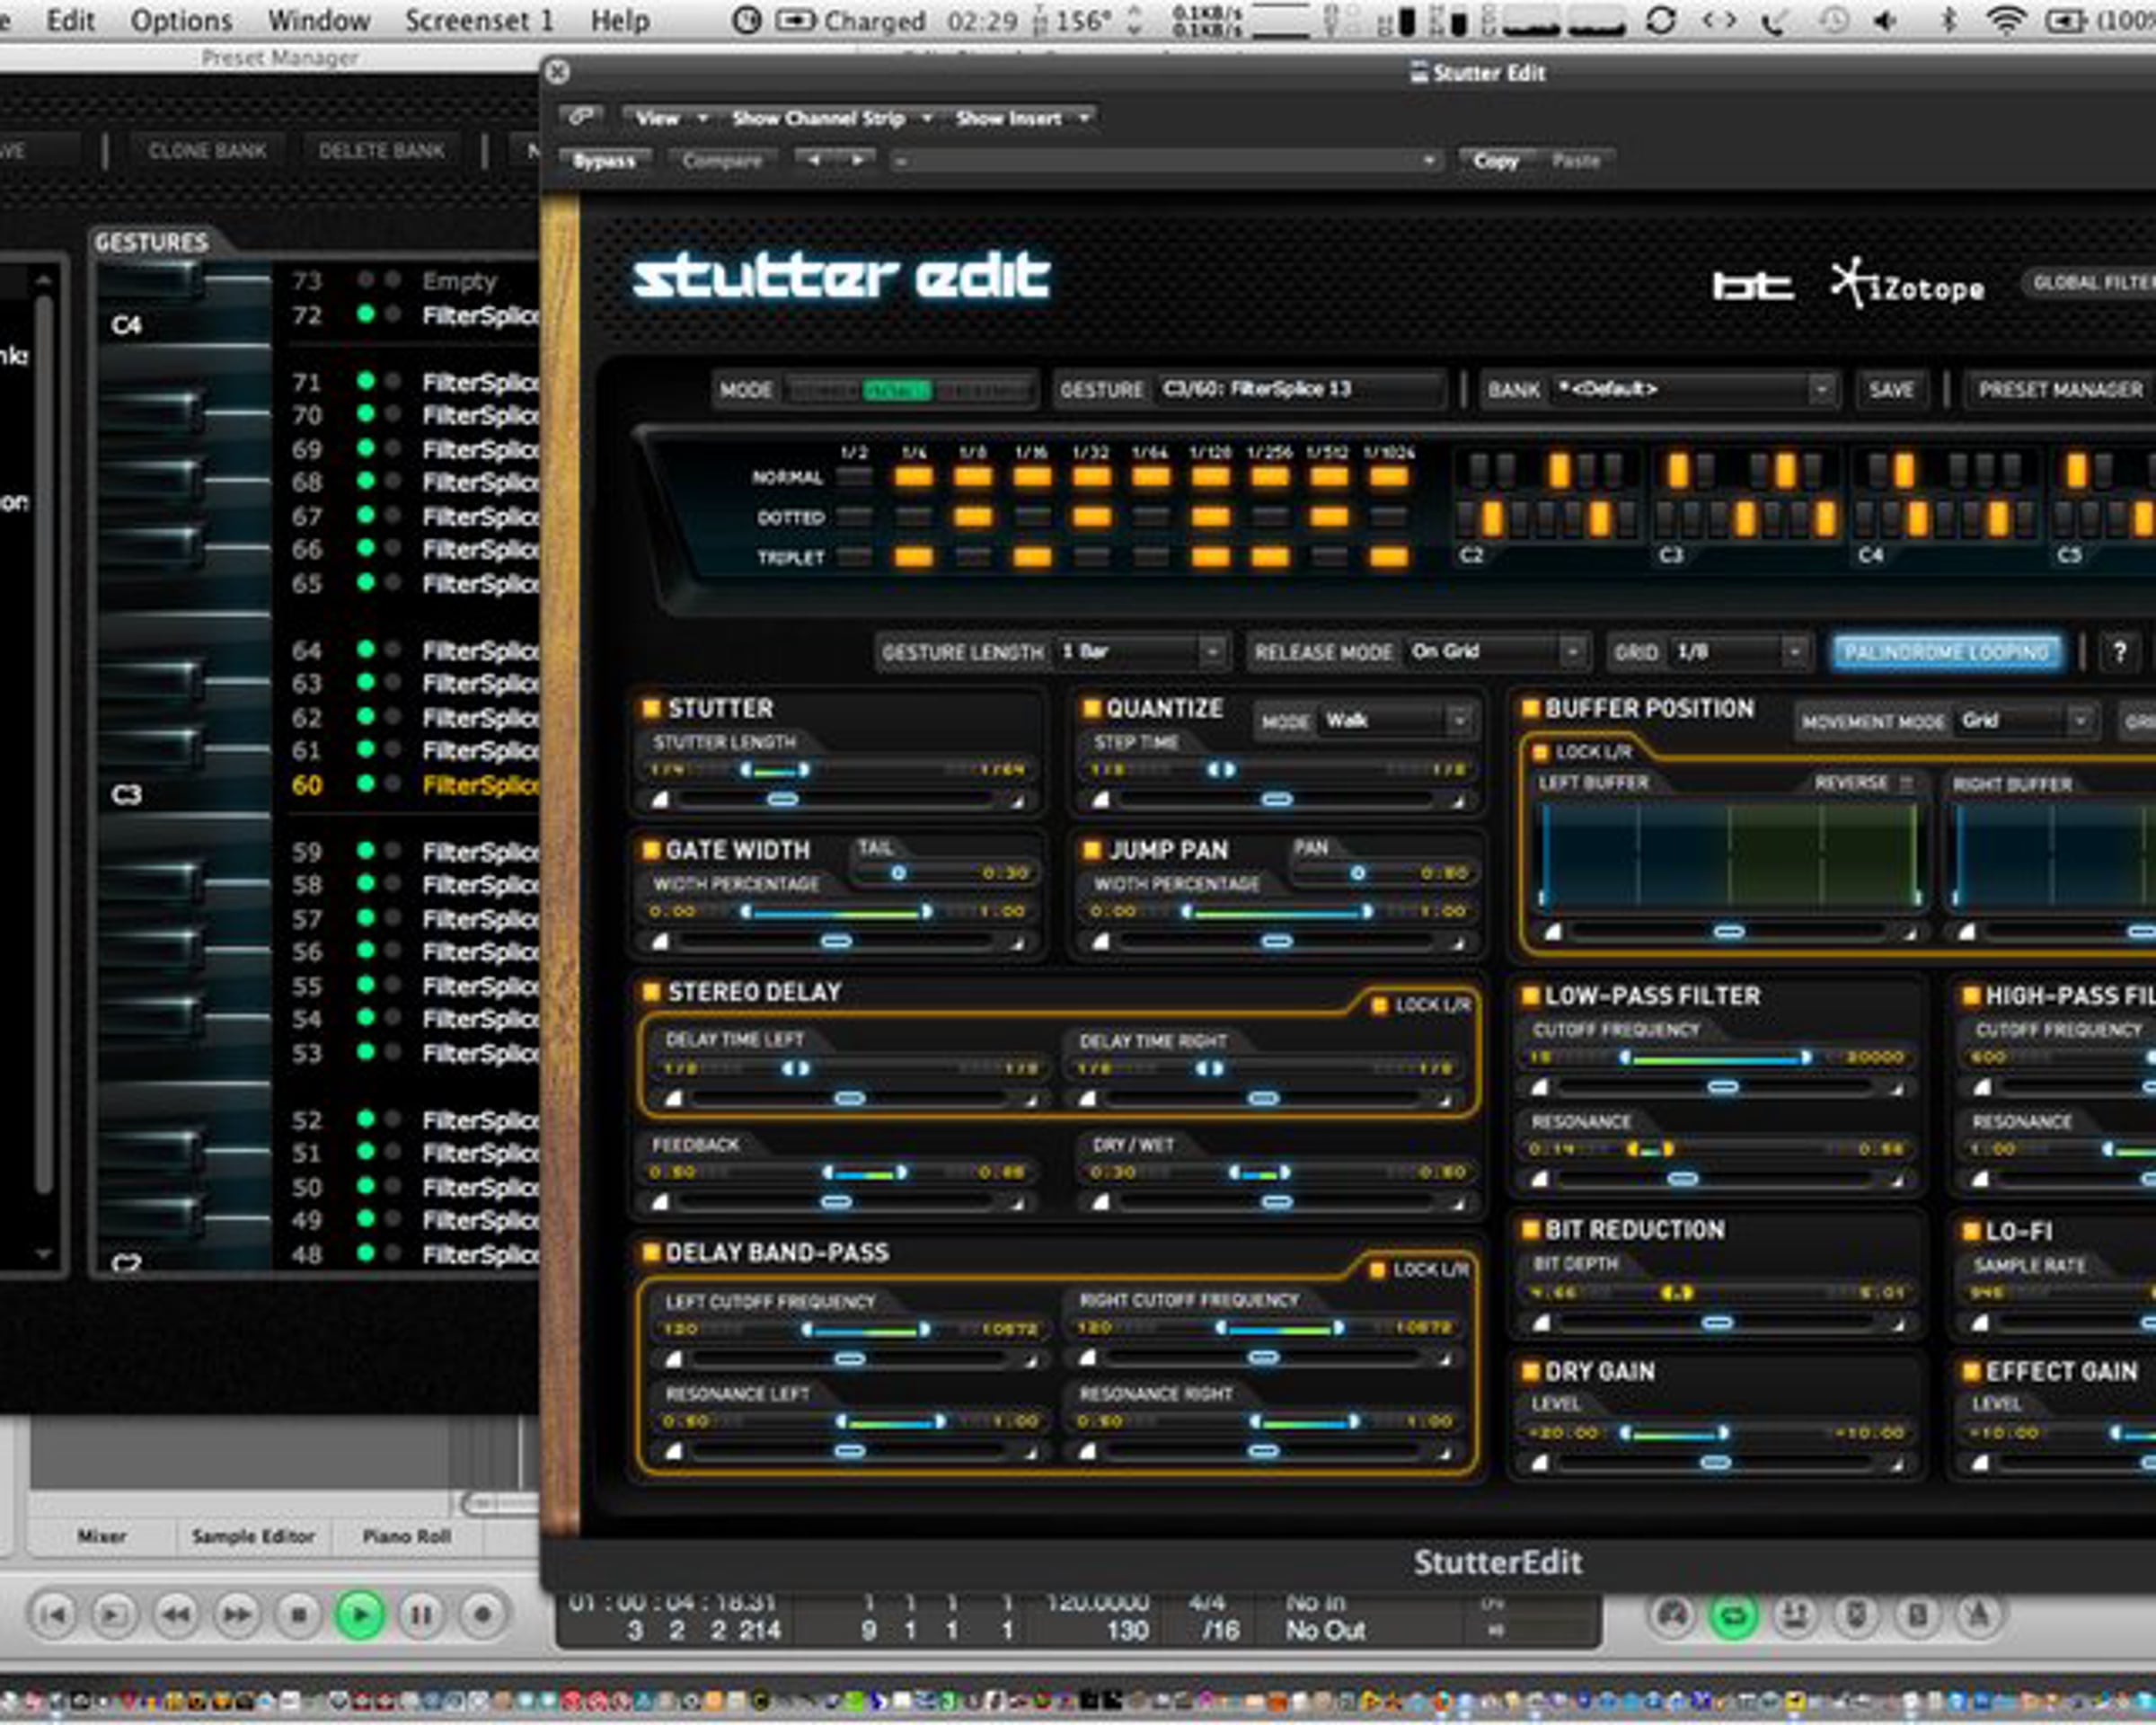The image size is (2156, 1725).
Task: Click the rewind transport button
Action: pos(177,1614)
